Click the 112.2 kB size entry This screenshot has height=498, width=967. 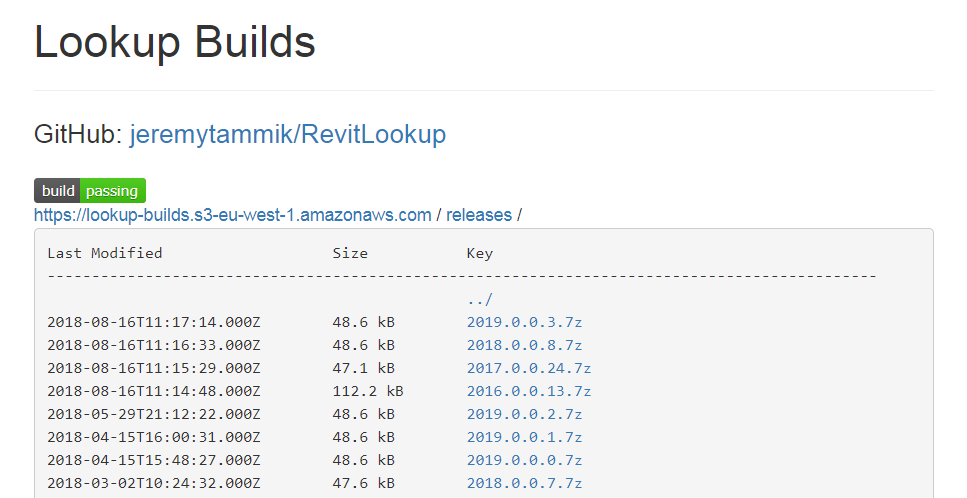click(x=368, y=391)
